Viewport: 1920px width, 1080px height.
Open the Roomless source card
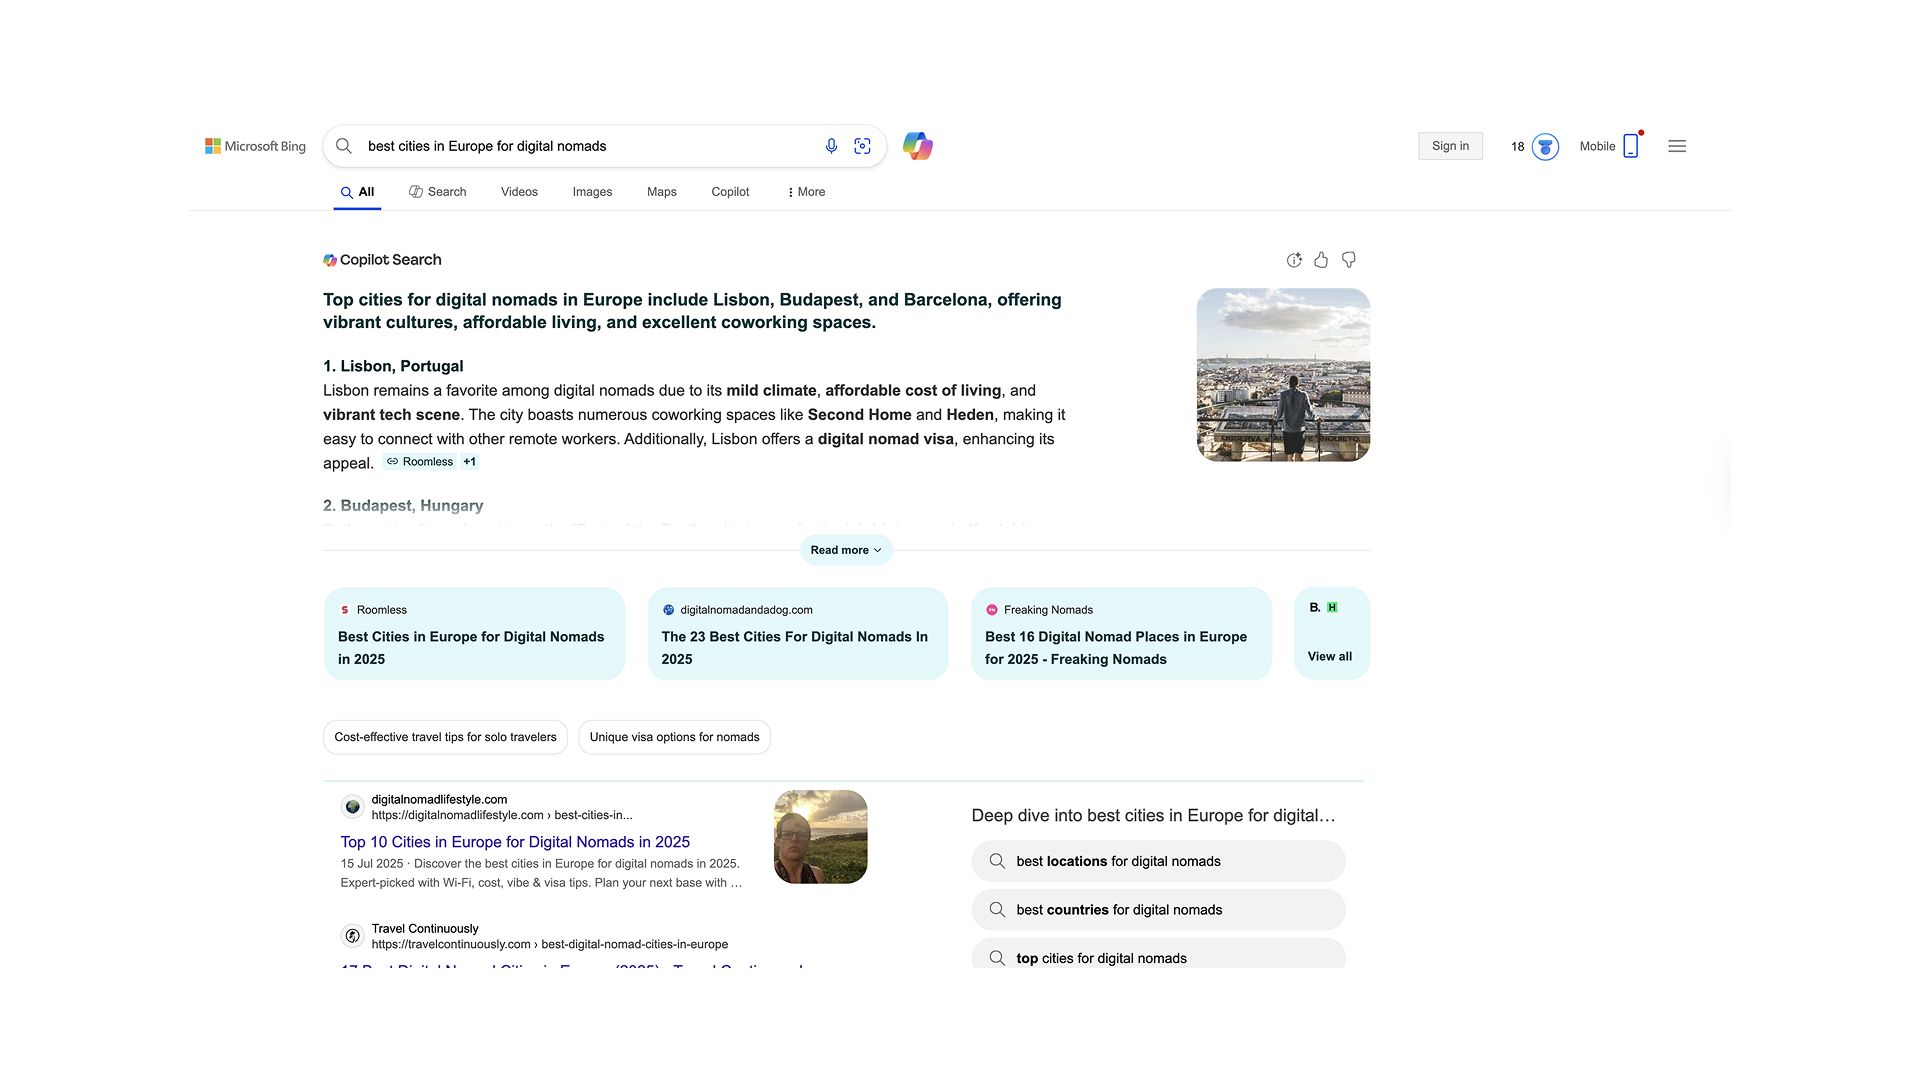point(474,634)
